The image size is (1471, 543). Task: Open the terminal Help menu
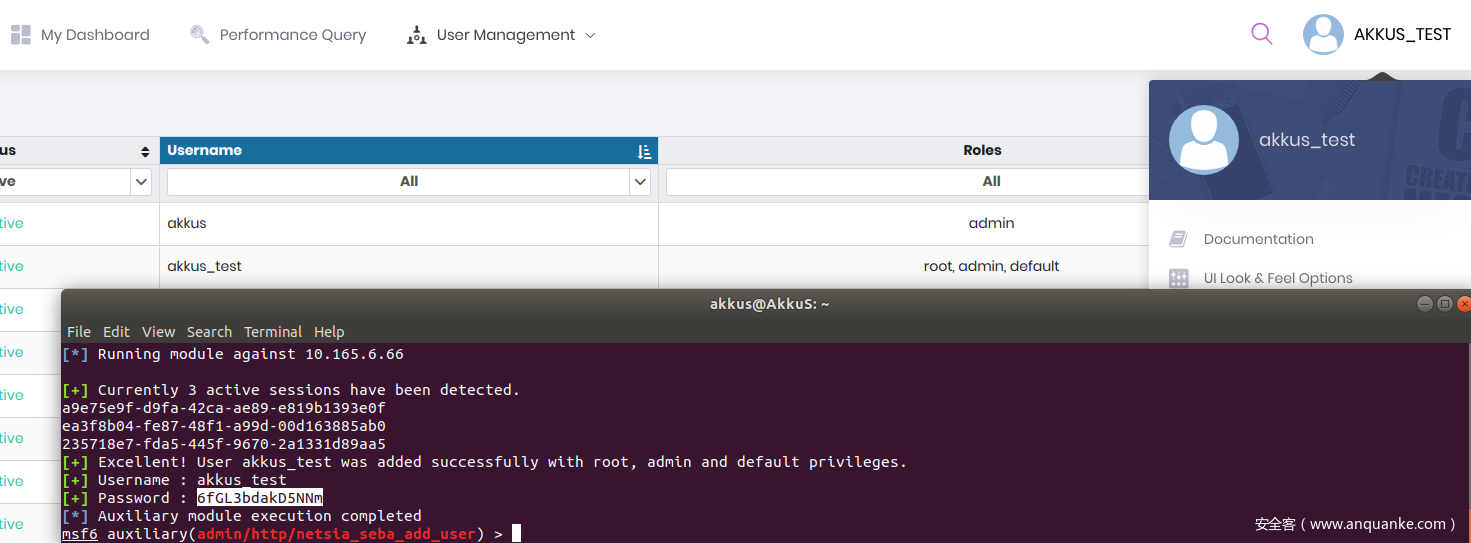[x=329, y=332]
